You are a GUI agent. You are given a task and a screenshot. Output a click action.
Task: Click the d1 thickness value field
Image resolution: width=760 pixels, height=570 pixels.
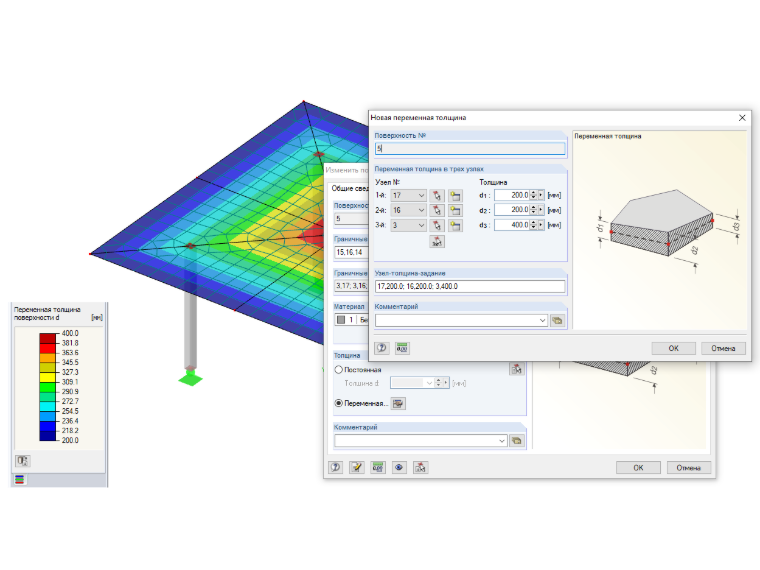tap(512, 195)
